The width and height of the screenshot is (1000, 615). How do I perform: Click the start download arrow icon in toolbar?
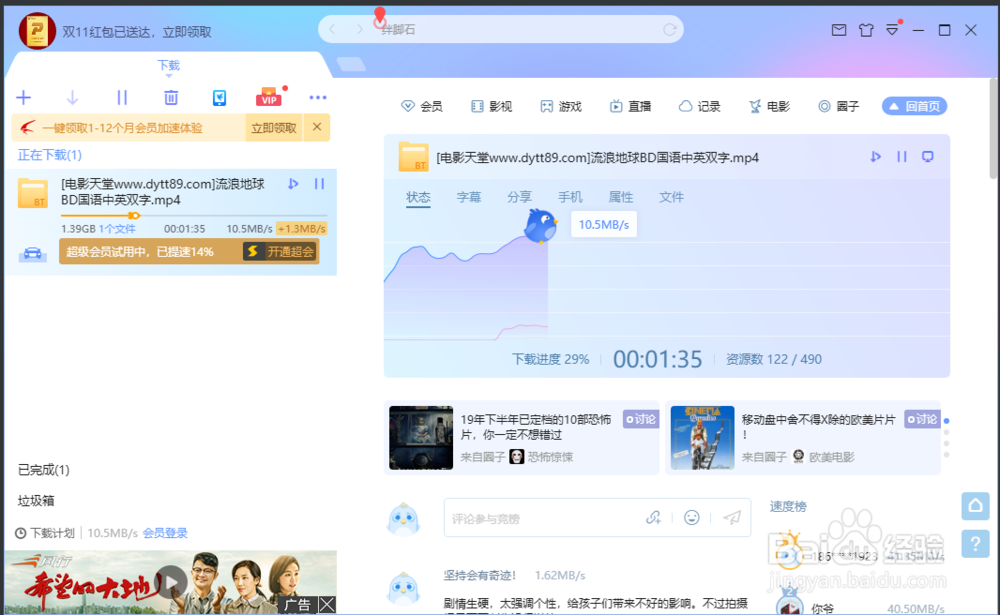(x=72, y=98)
